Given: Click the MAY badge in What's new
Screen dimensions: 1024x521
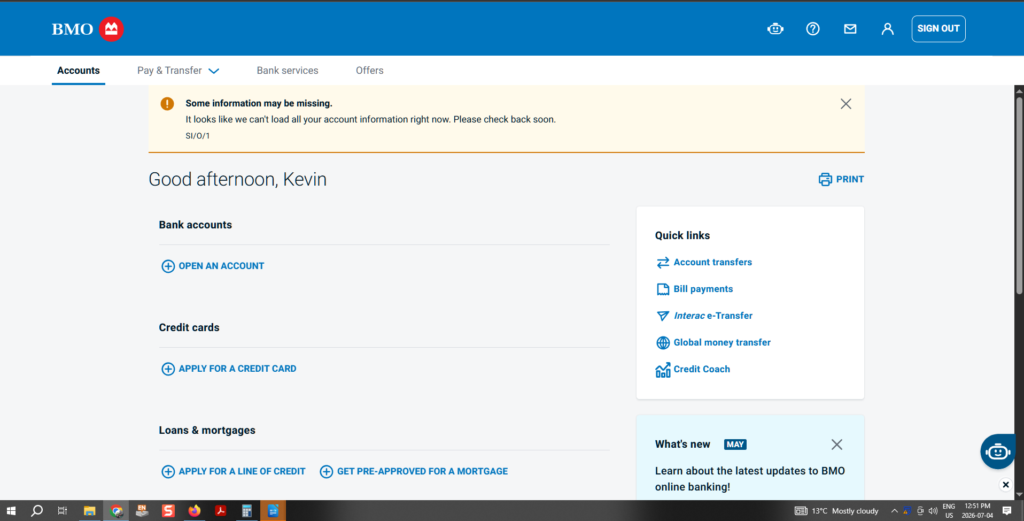Looking at the screenshot, I should (x=735, y=444).
